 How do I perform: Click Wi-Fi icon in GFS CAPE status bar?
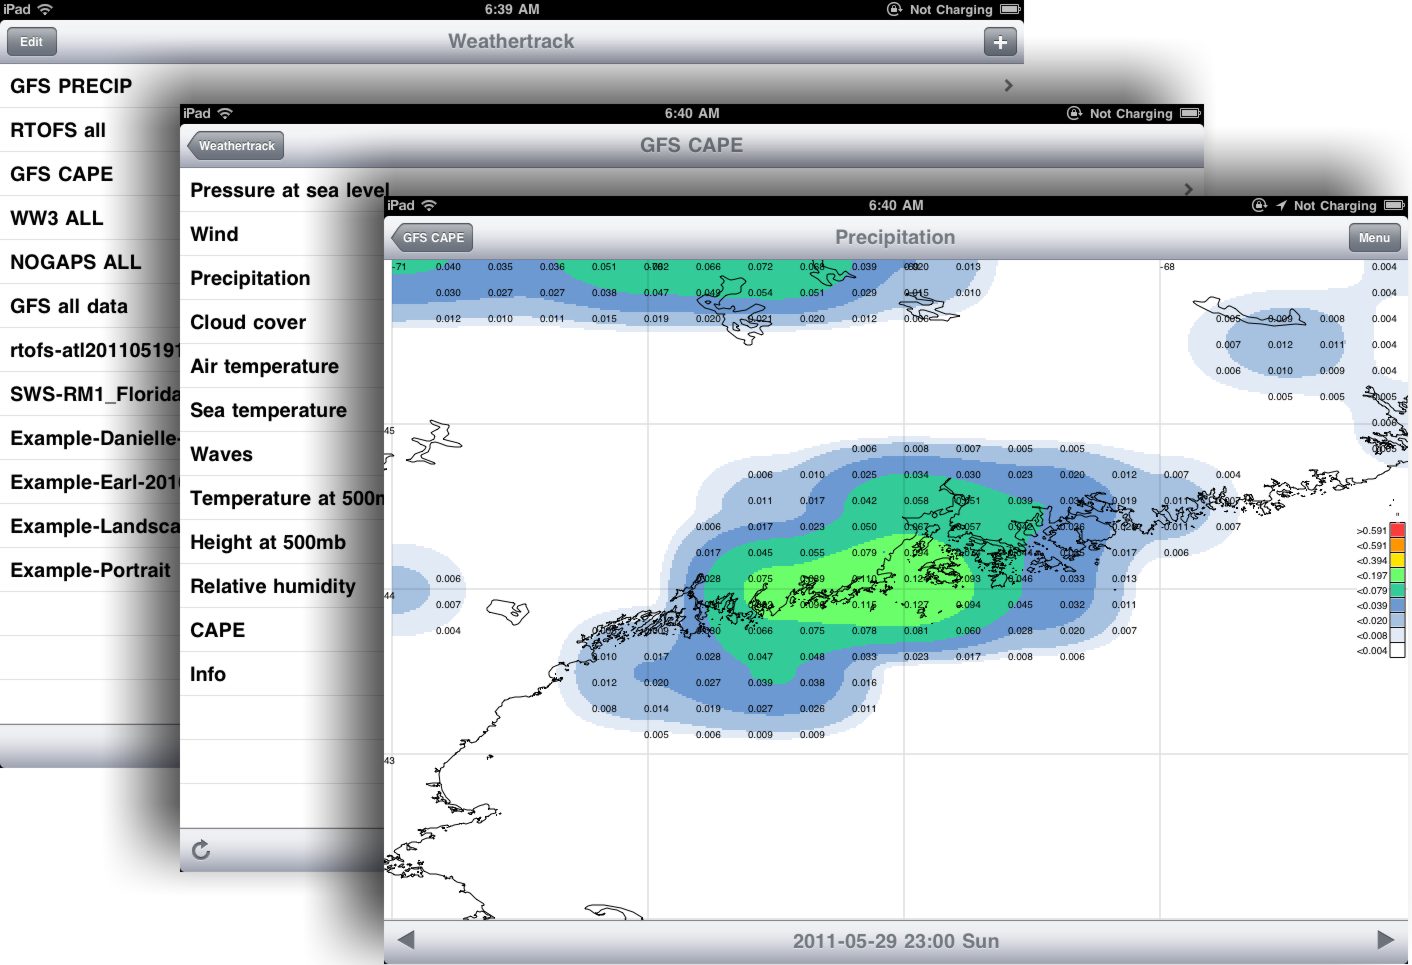coord(225,113)
